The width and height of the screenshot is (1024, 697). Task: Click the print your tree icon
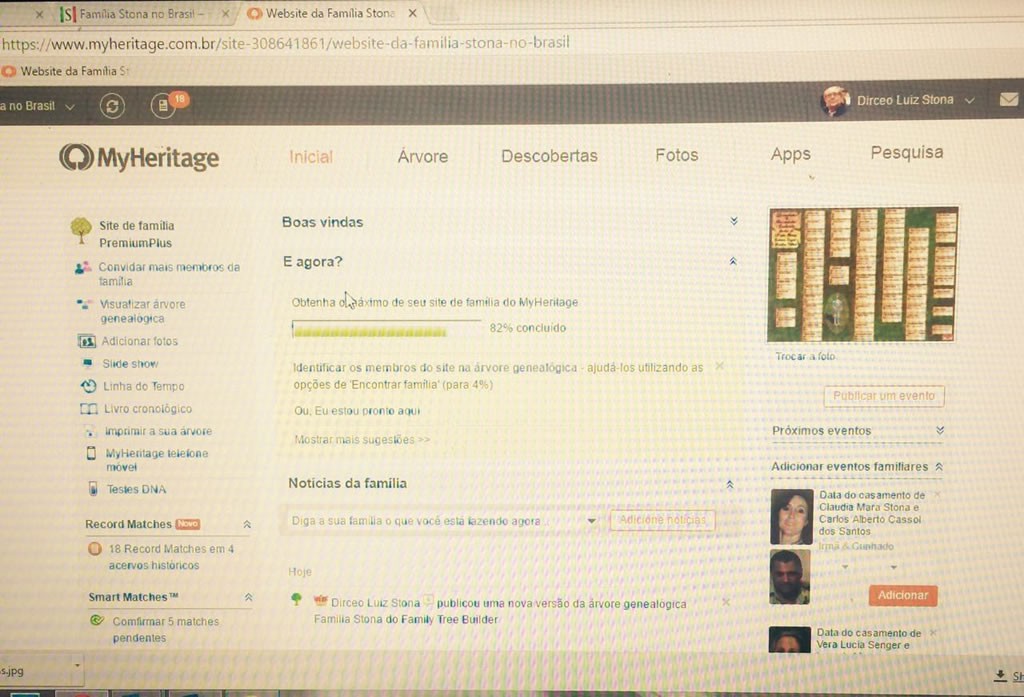(89, 432)
